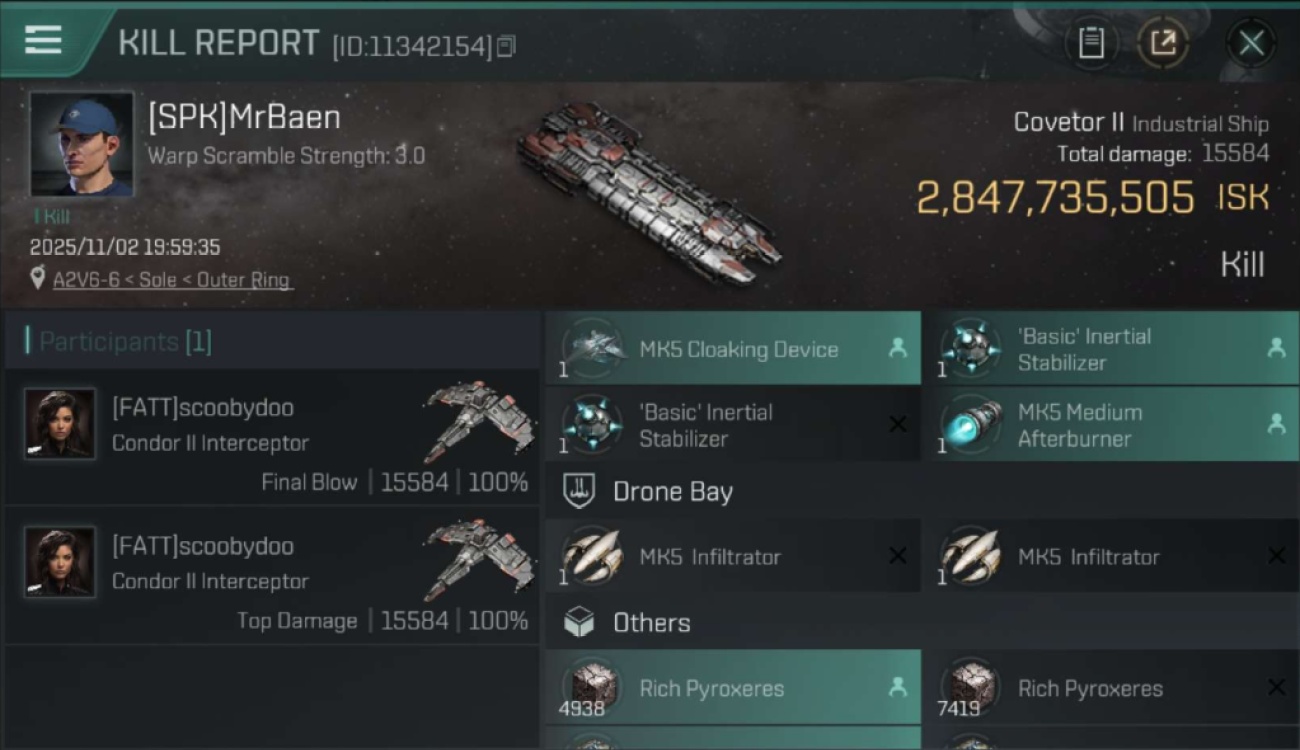Select the MK5 Cloaking Device item
Screen dimensions: 1300x750
738,349
